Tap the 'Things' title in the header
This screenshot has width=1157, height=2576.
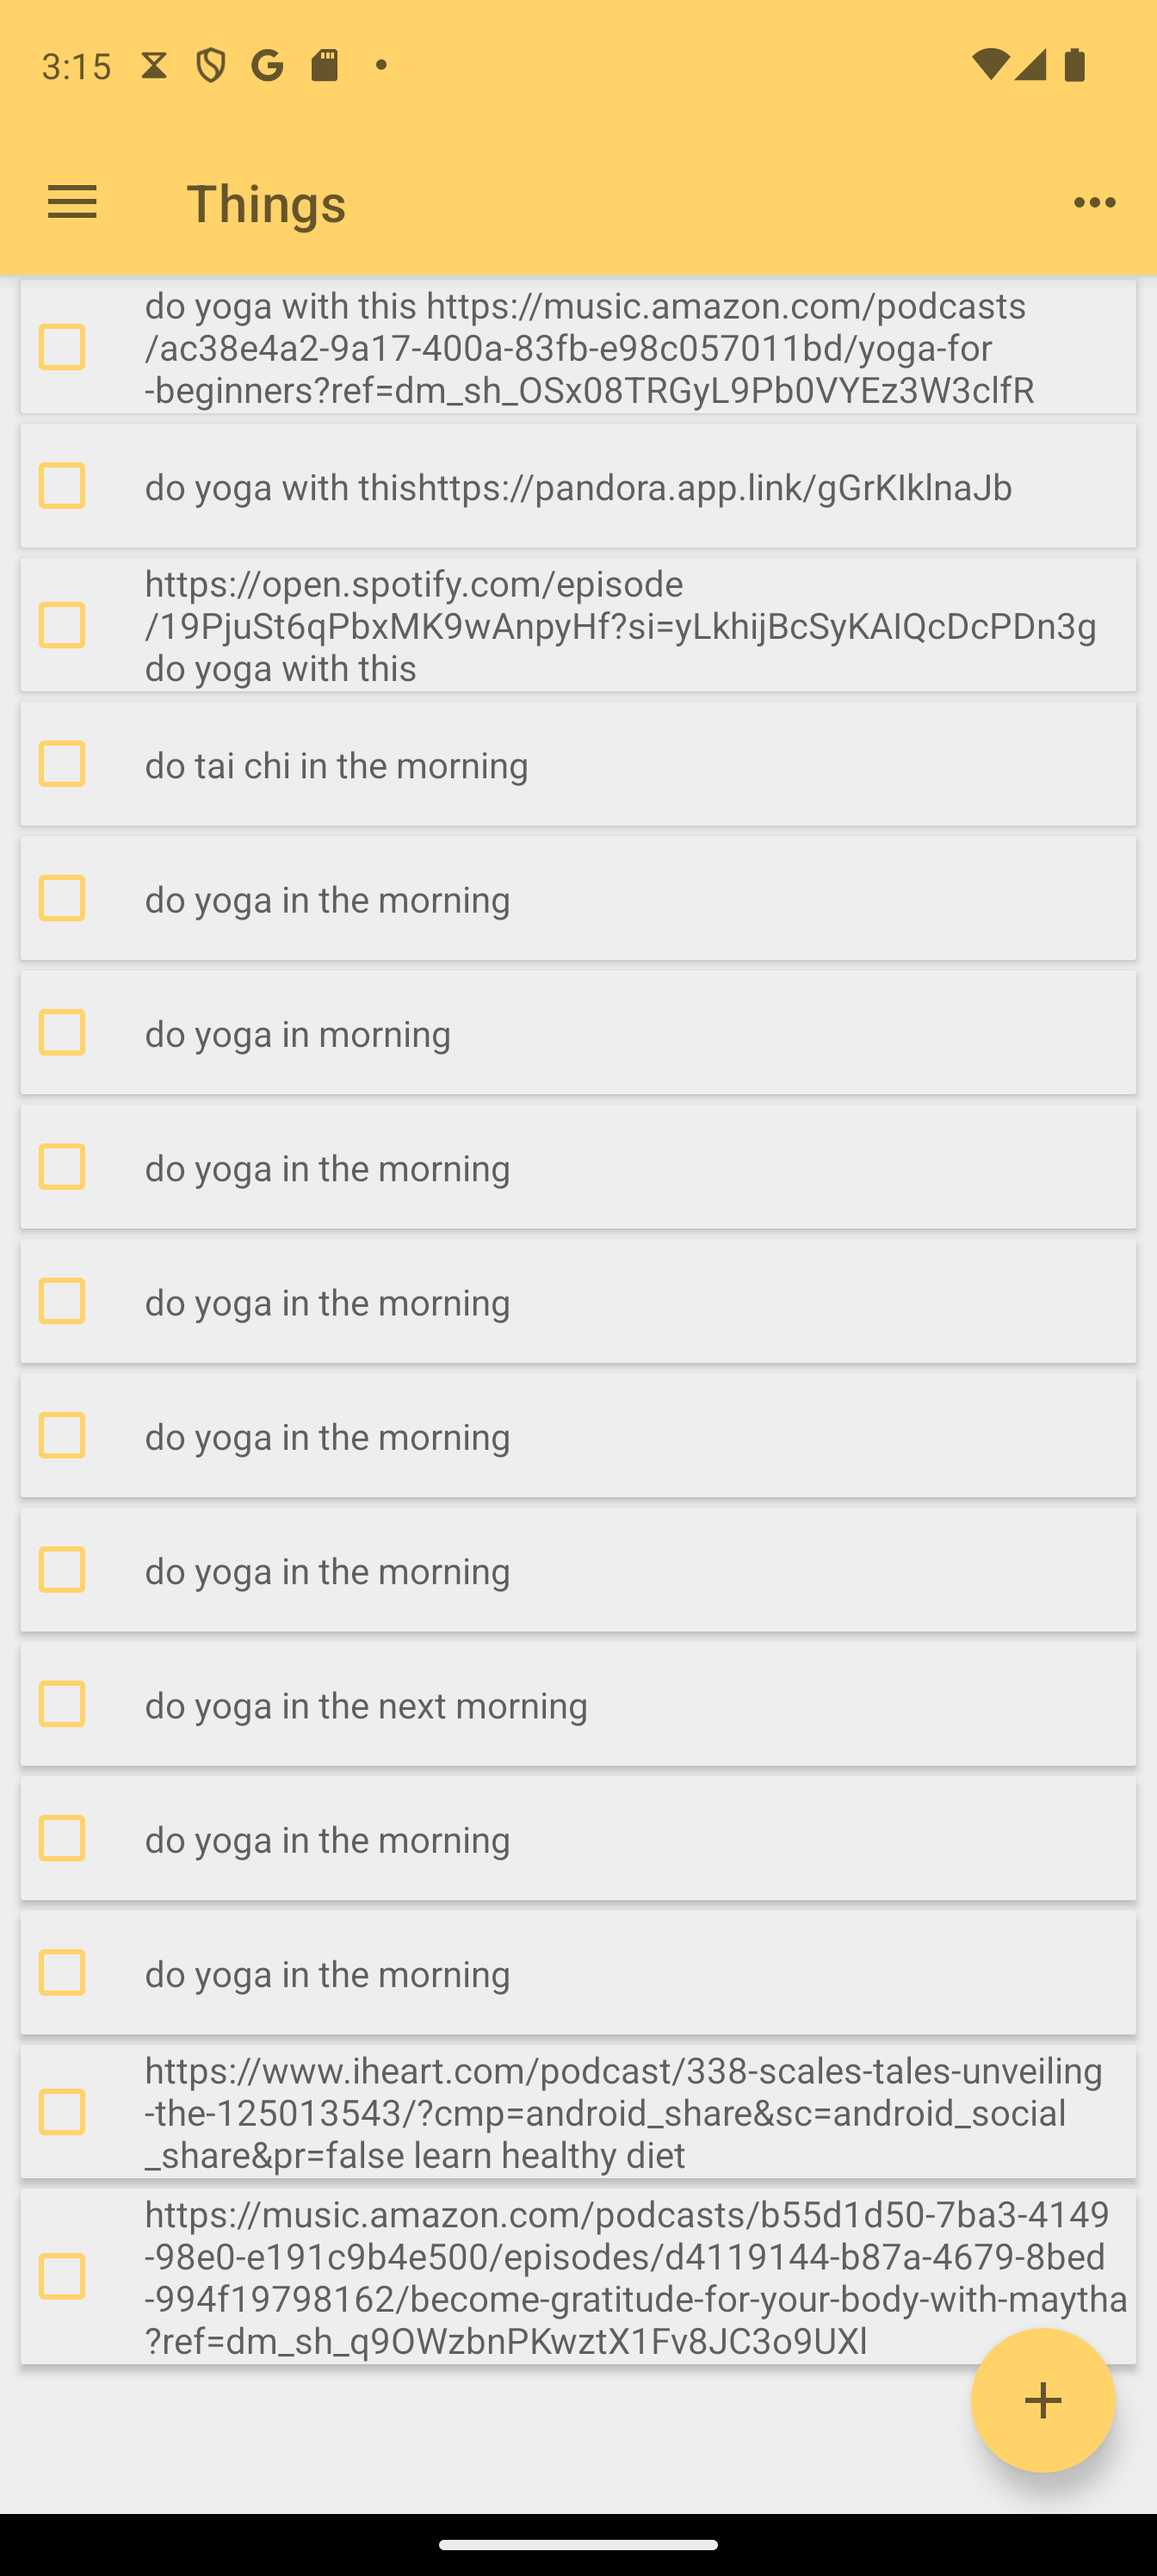click(x=266, y=203)
